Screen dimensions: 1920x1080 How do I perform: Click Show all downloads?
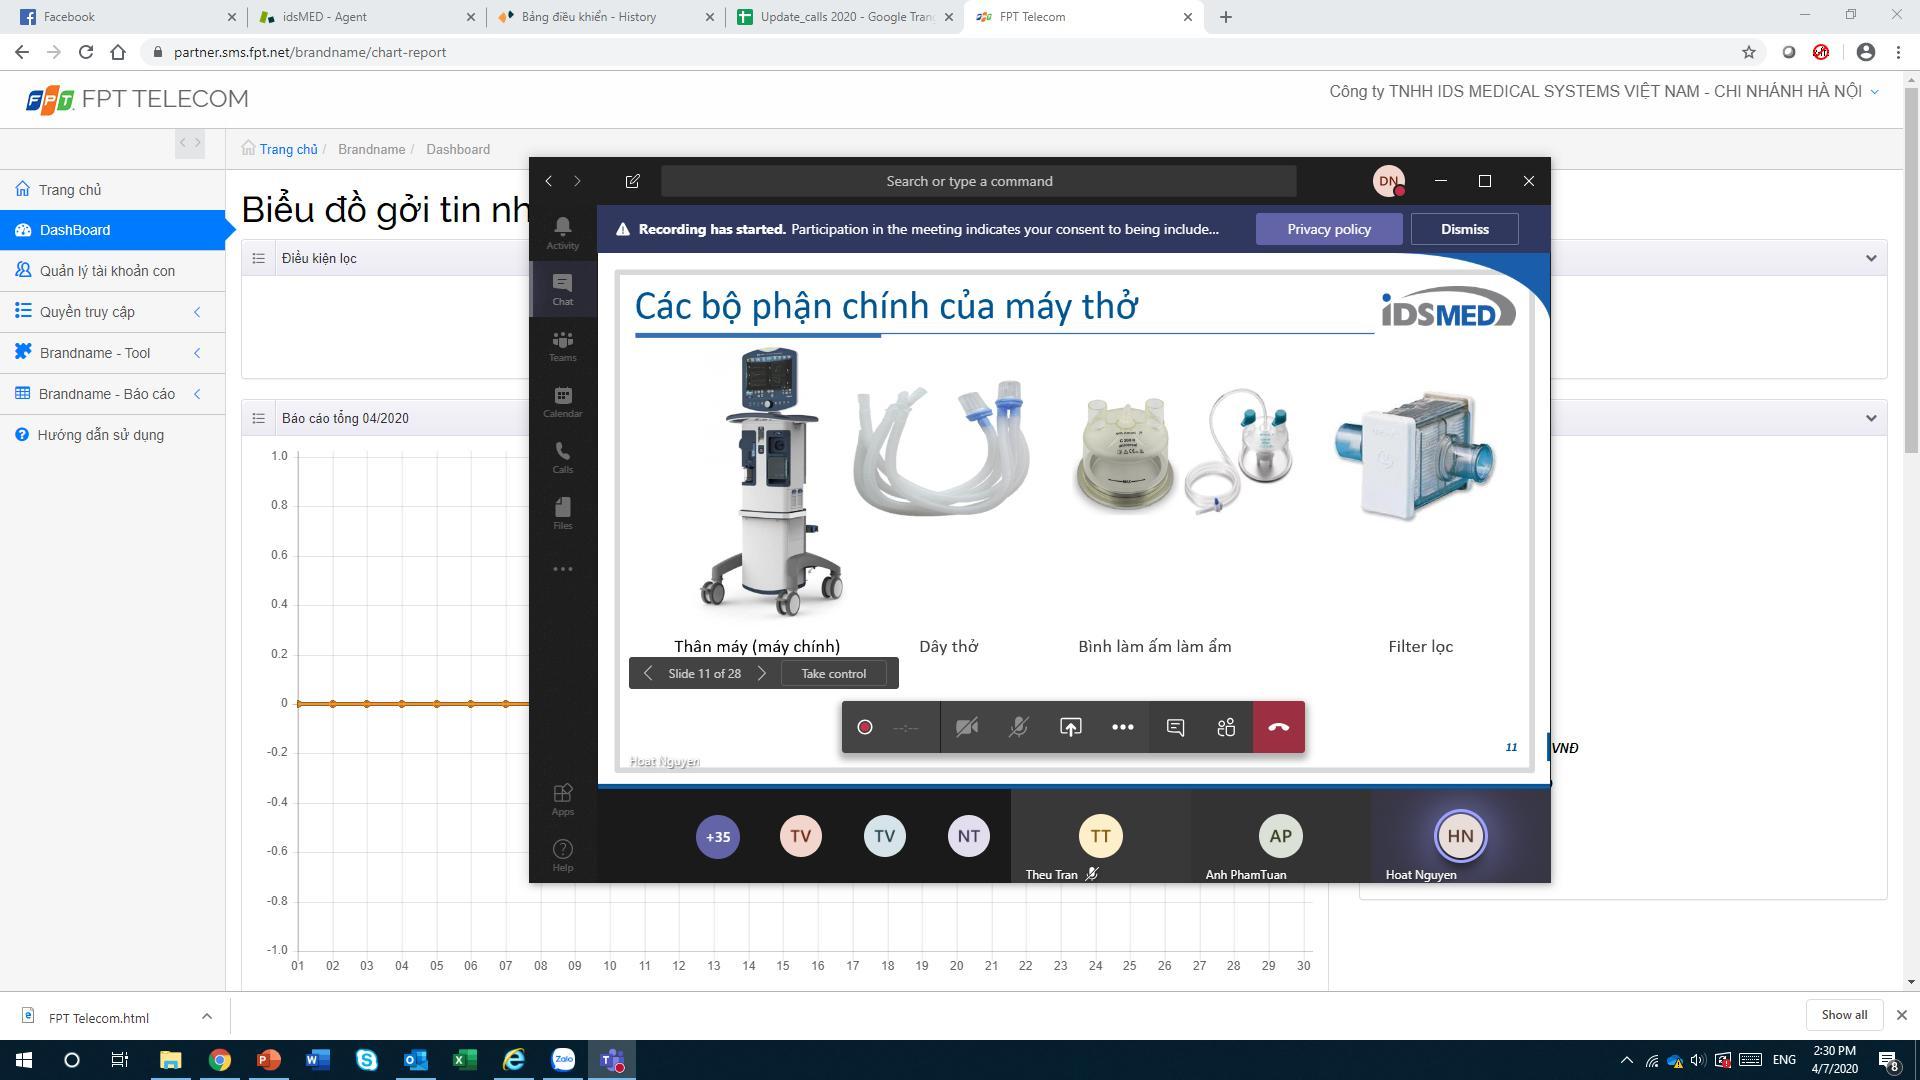coord(1843,1014)
